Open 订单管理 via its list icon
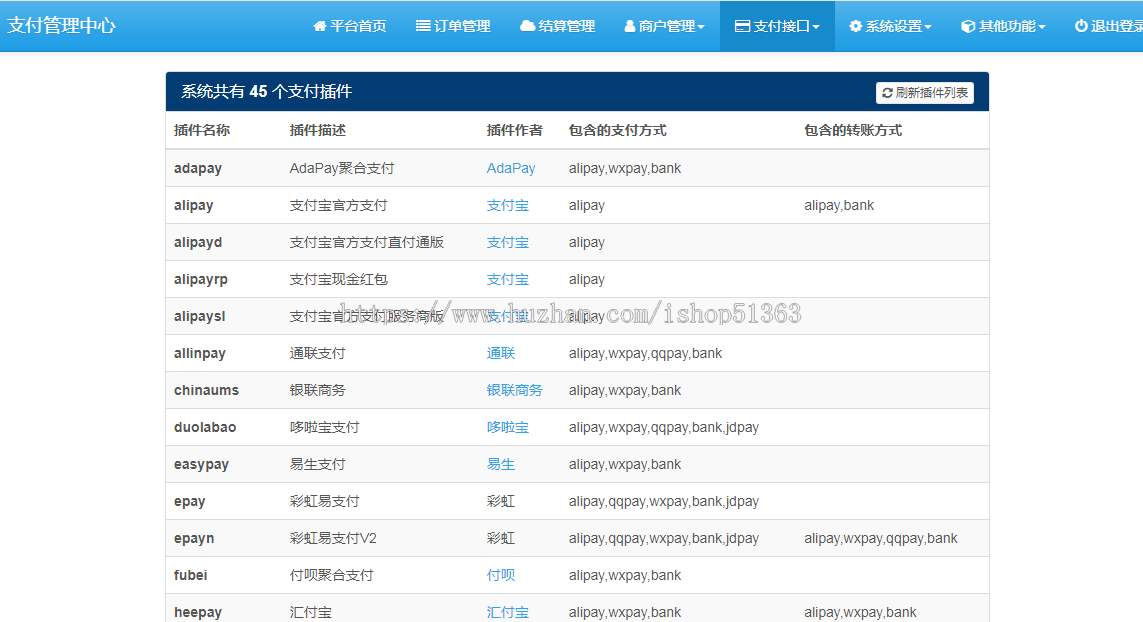This screenshot has width=1143, height=622. tap(423, 26)
